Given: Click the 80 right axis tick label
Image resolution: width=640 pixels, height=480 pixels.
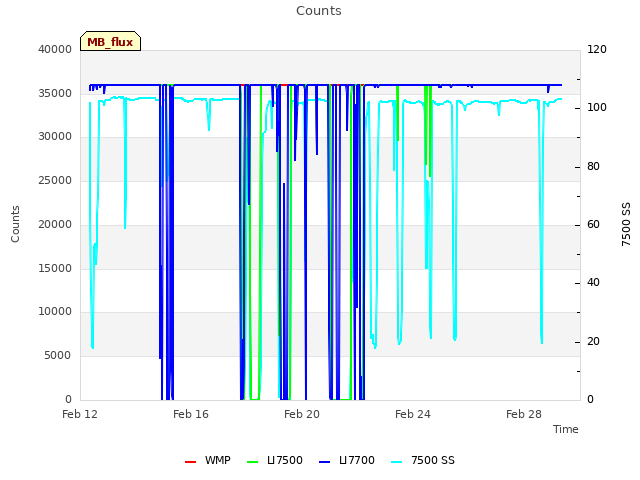Looking at the screenshot, I should (x=593, y=166).
